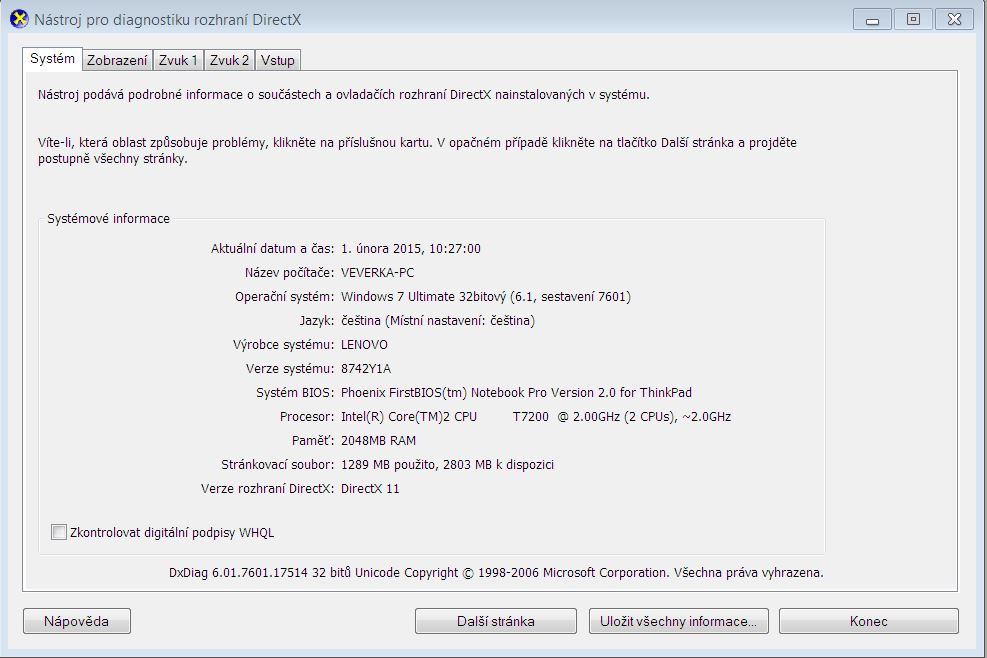Image resolution: width=987 pixels, height=658 pixels.
Task: Open the Zvuk 2 tab
Action: coord(229,60)
